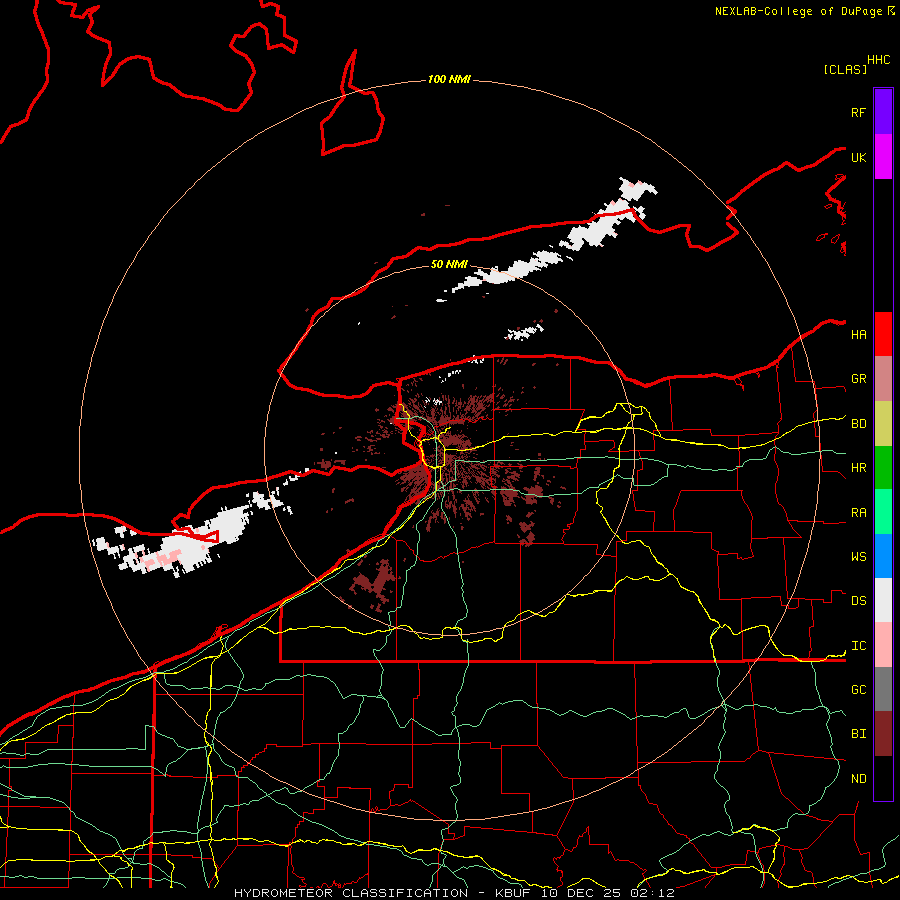Click the UK magenta legend swatch
Viewport: 900px width, 900px height.
click(883, 157)
